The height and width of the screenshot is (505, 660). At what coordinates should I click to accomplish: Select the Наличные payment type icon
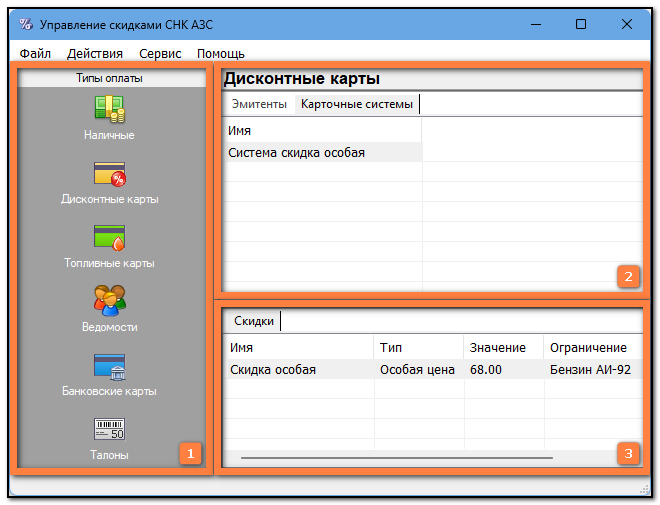pos(109,109)
